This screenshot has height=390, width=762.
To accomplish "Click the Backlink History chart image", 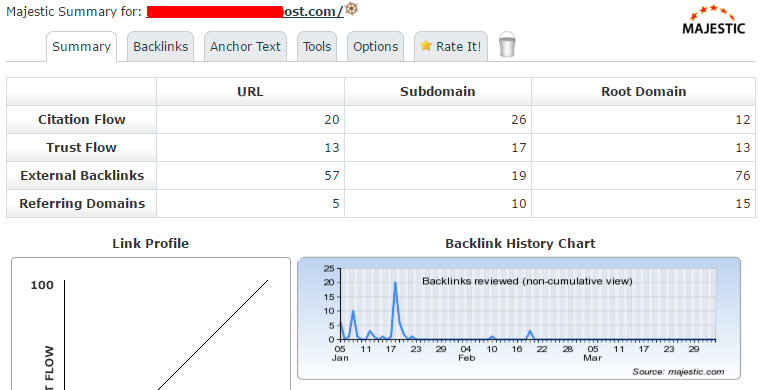I will click(x=519, y=318).
